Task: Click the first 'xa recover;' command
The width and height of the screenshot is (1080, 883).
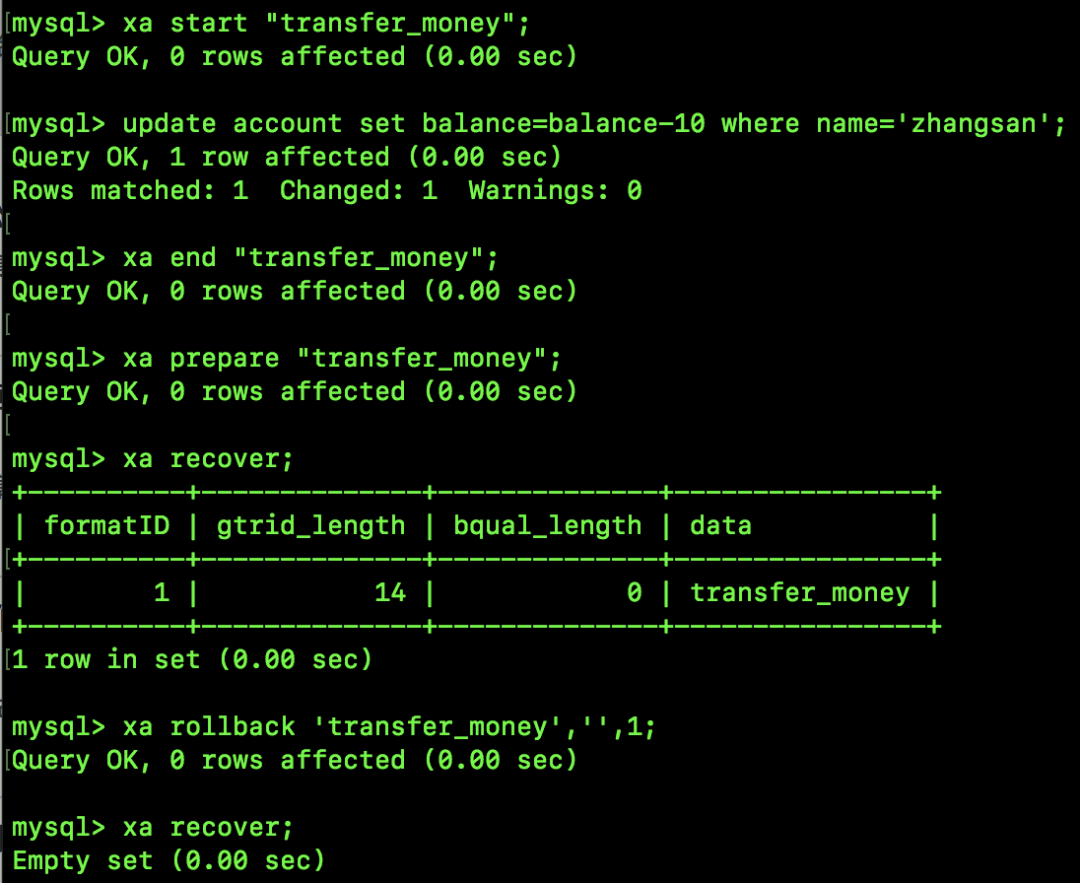Action: click(208, 459)
